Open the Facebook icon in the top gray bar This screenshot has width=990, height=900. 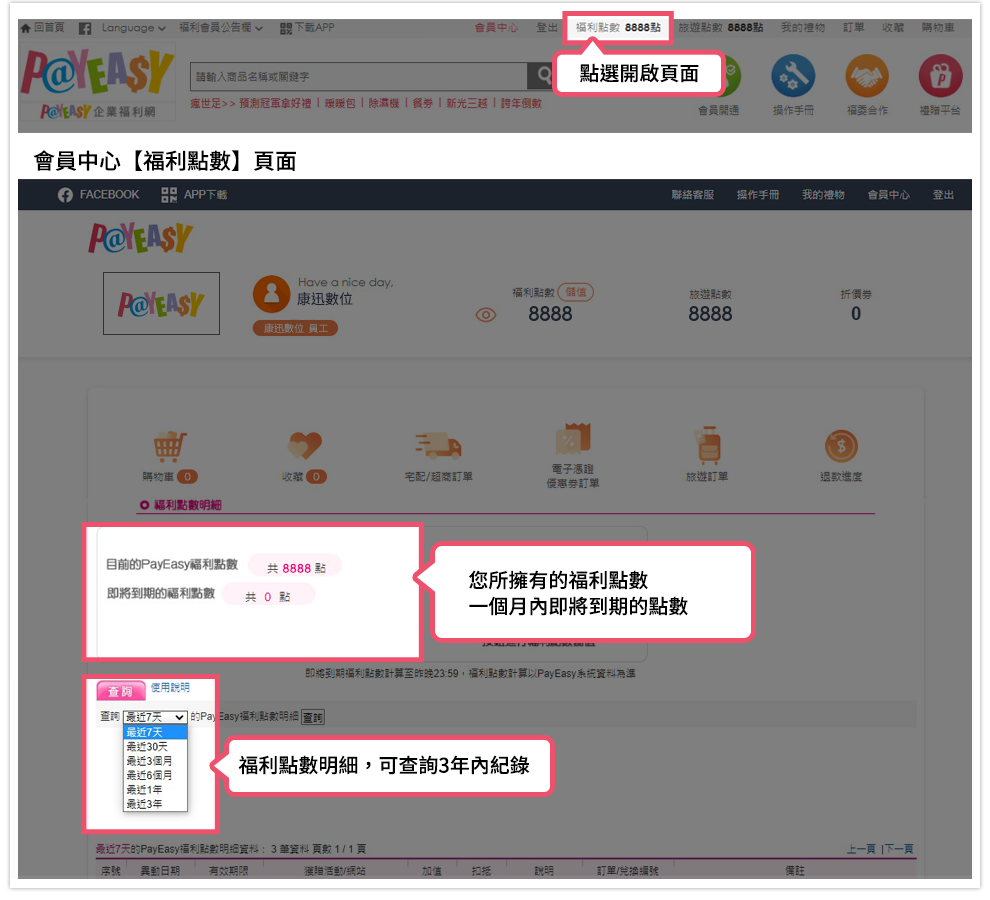click(x=85, y=28)
